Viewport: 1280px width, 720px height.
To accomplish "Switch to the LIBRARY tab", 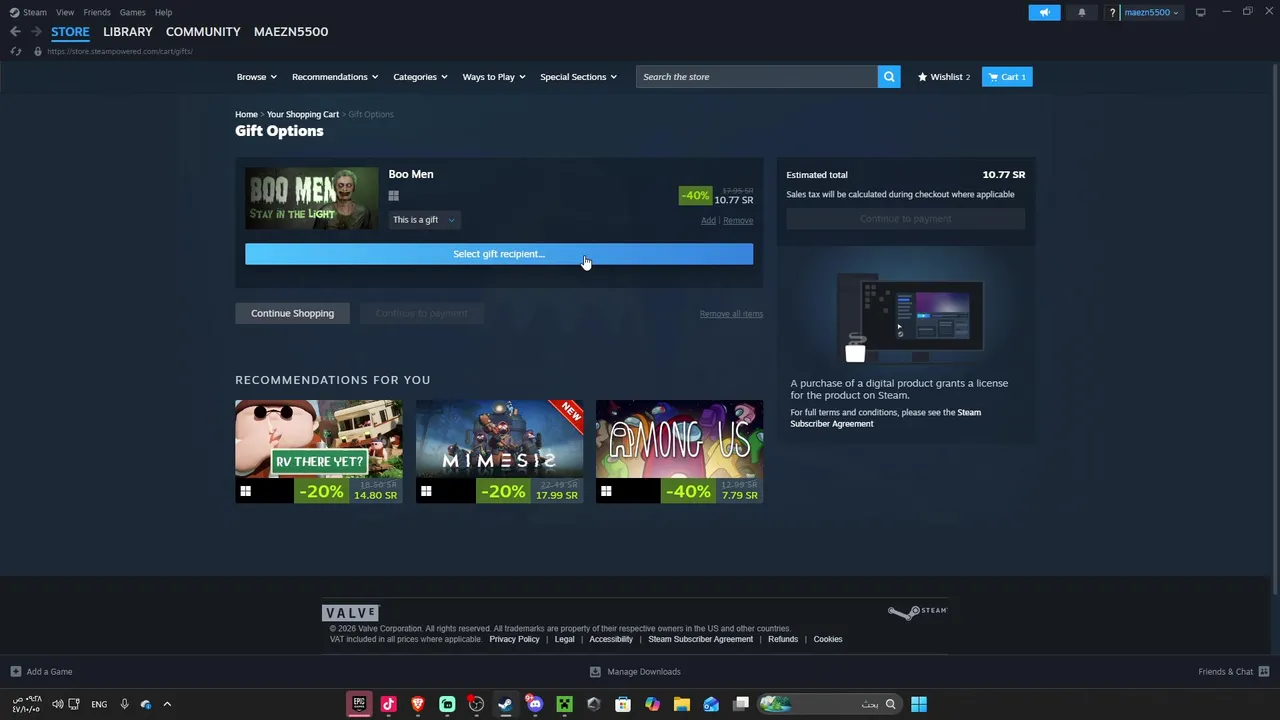I will click(x=128, y=32).
